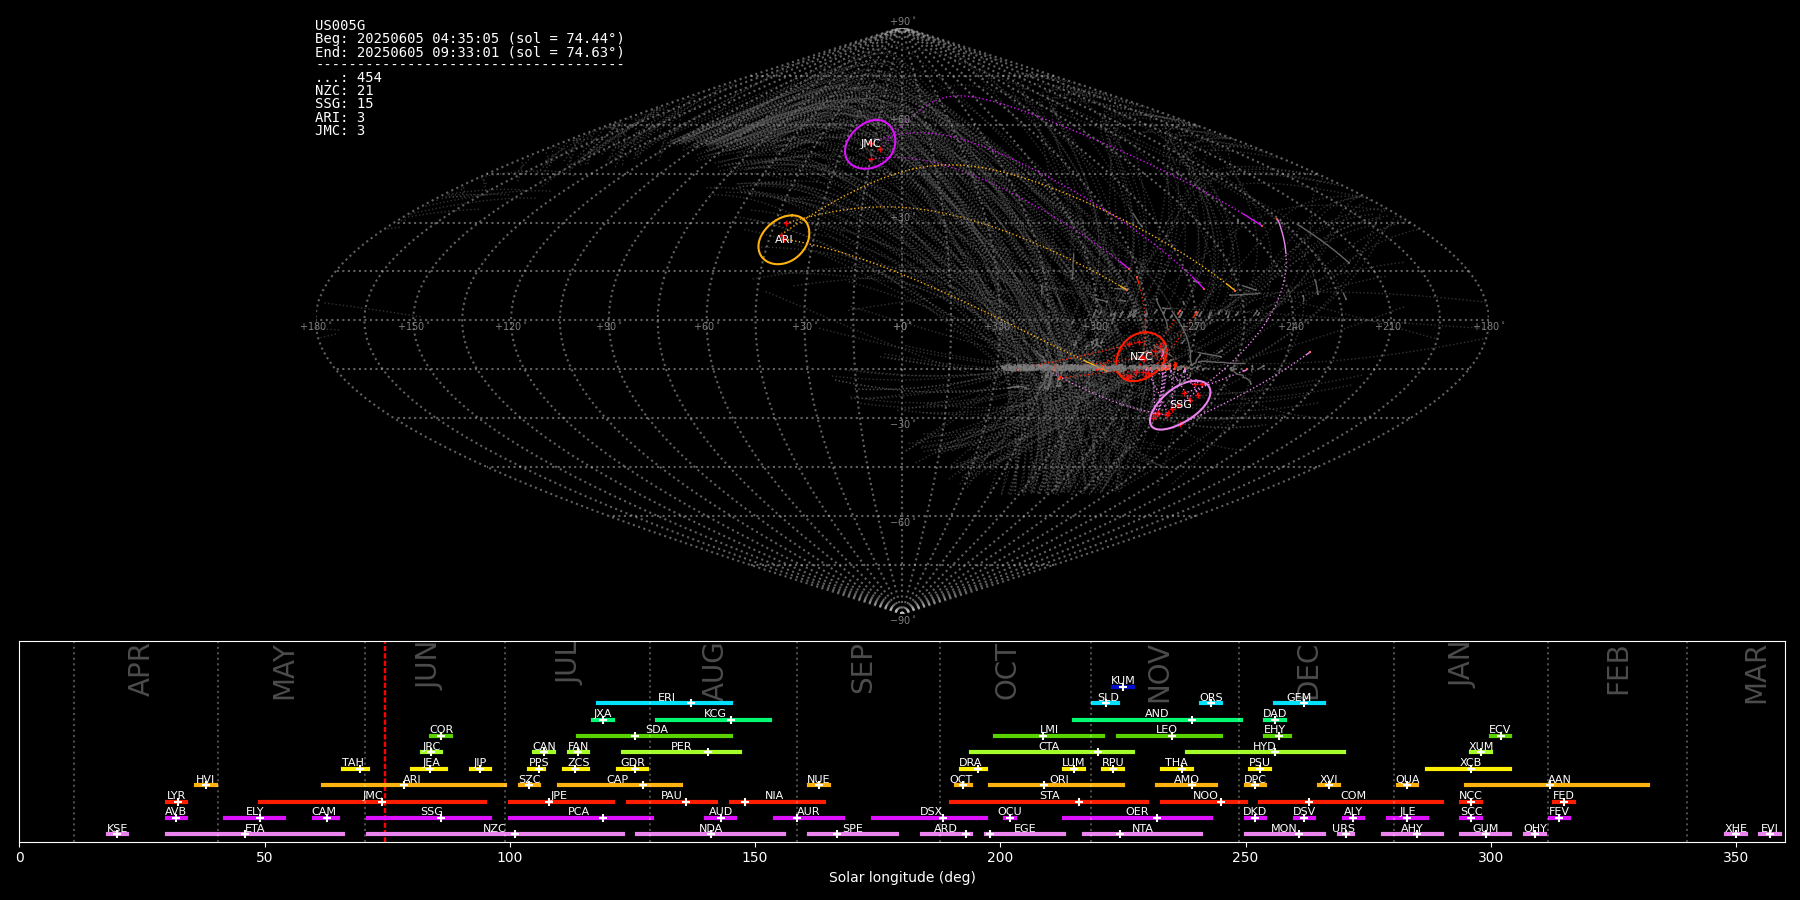Click the AND shower bar in timeline
The image size is (1800, 900).
point(1157,720)
